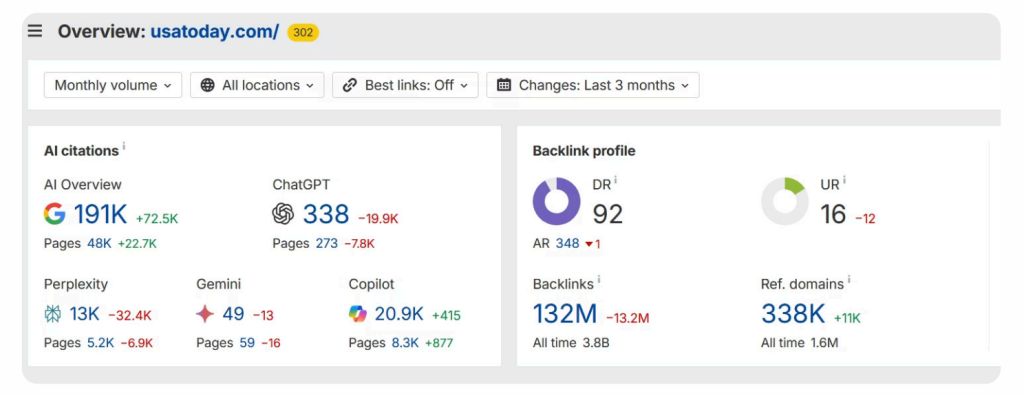Open the Copilot 20.9K citations
Image resolution: width=1024 pixels, height=394 pixels.
[399, 314]
